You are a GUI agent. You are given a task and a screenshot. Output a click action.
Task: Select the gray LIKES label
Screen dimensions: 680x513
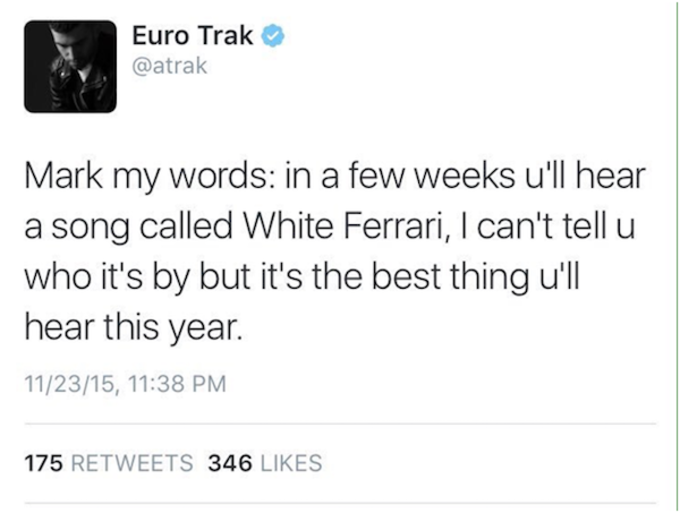click(x=291, y=463)
